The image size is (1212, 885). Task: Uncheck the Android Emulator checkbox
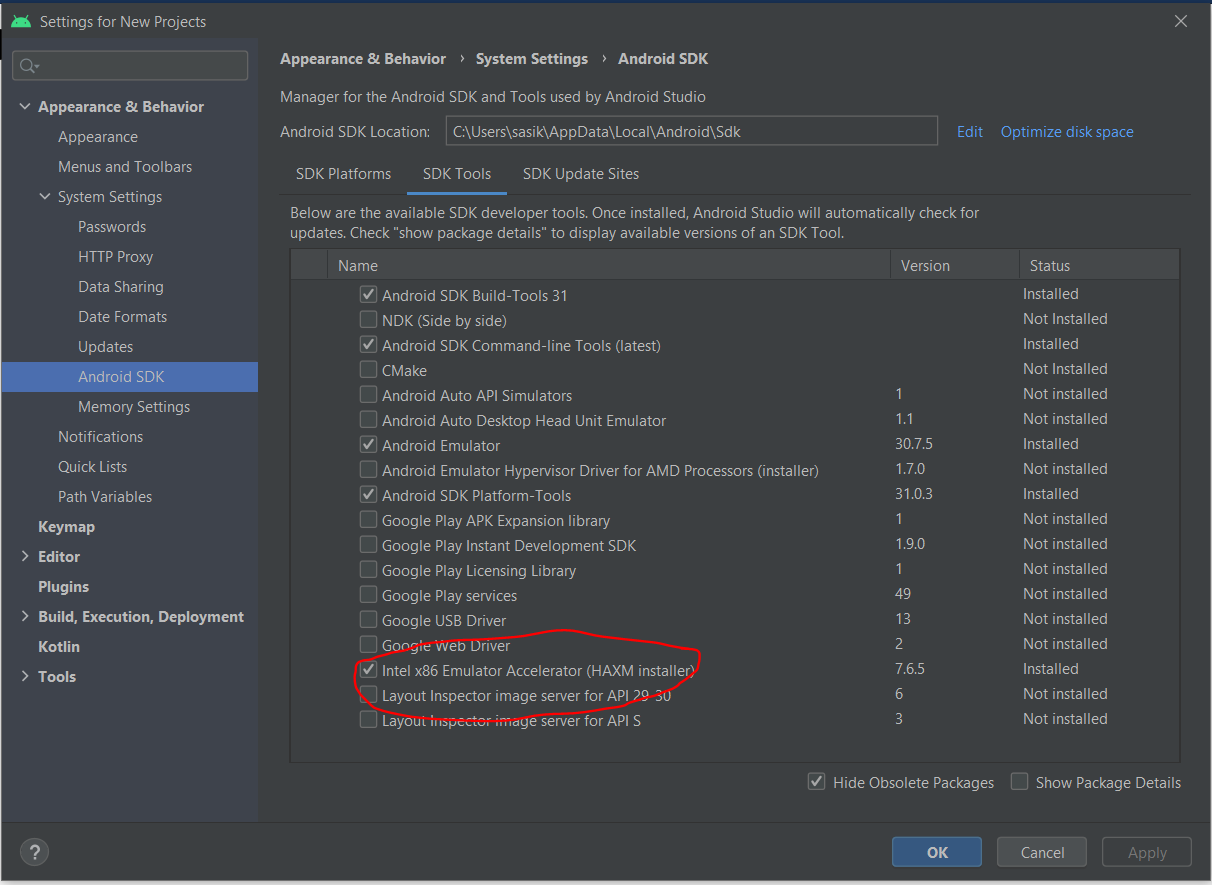[369, 445]
